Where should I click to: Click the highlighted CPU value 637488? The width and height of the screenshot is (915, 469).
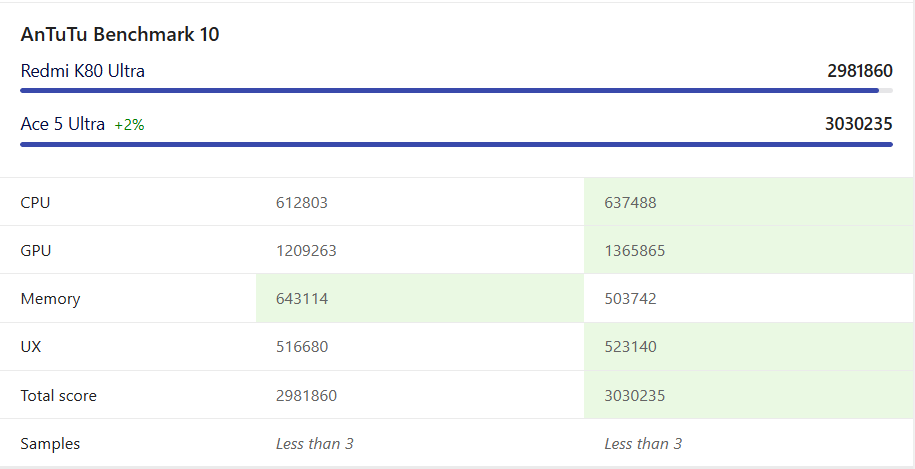(630, 203)
